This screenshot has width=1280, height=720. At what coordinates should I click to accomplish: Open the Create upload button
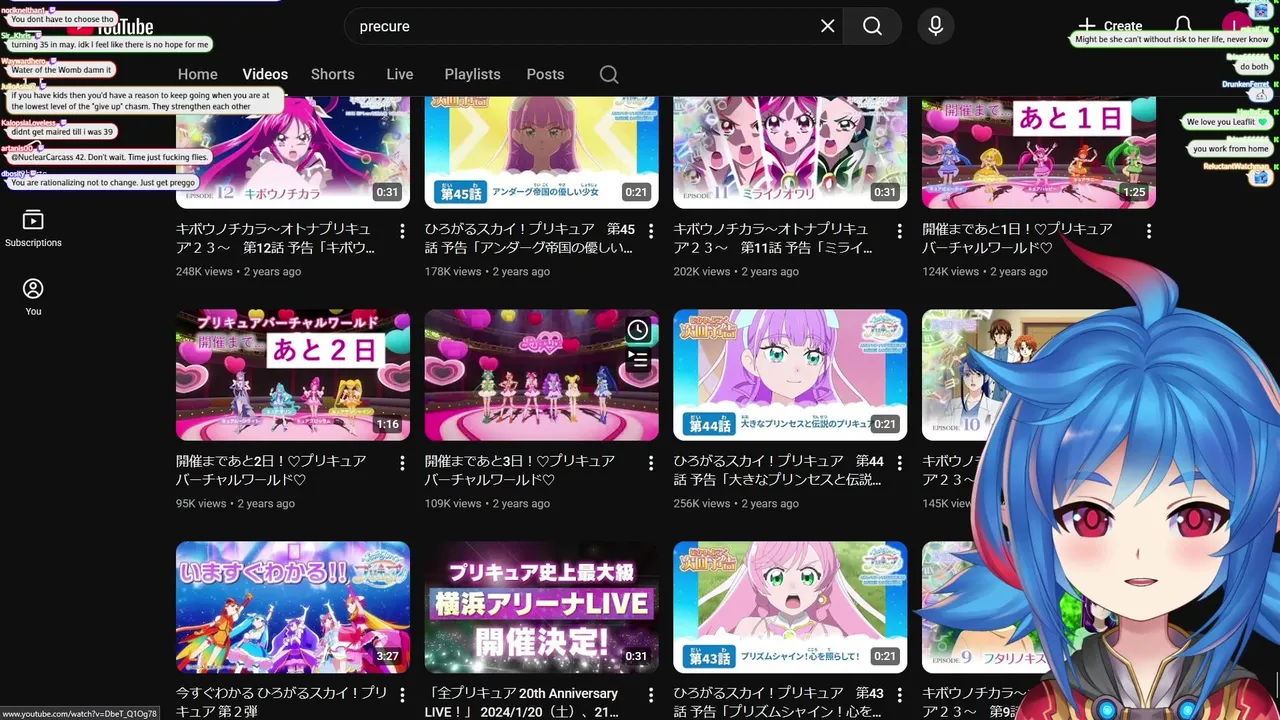(x=1111, y=26)
